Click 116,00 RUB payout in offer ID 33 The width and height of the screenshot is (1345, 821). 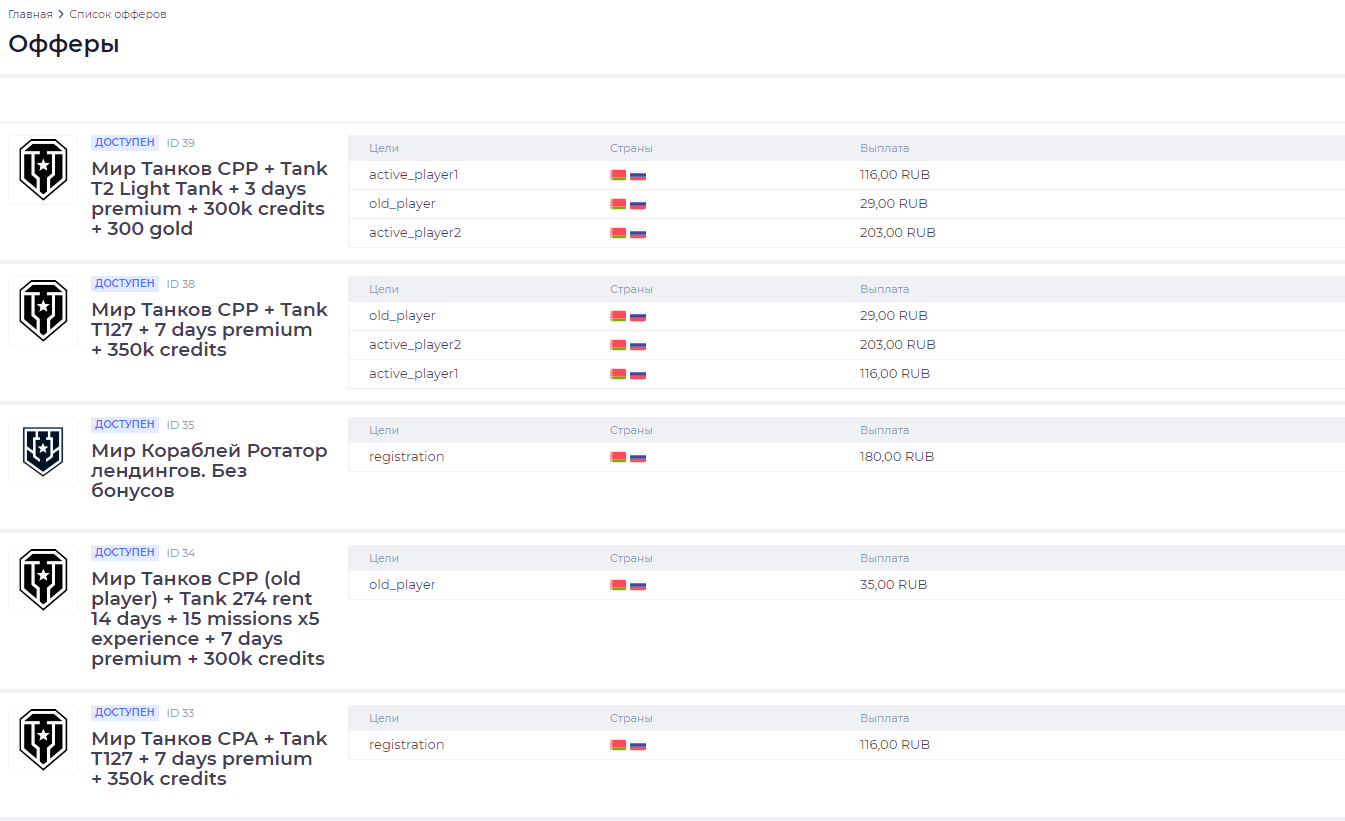[x=895, y=745]
